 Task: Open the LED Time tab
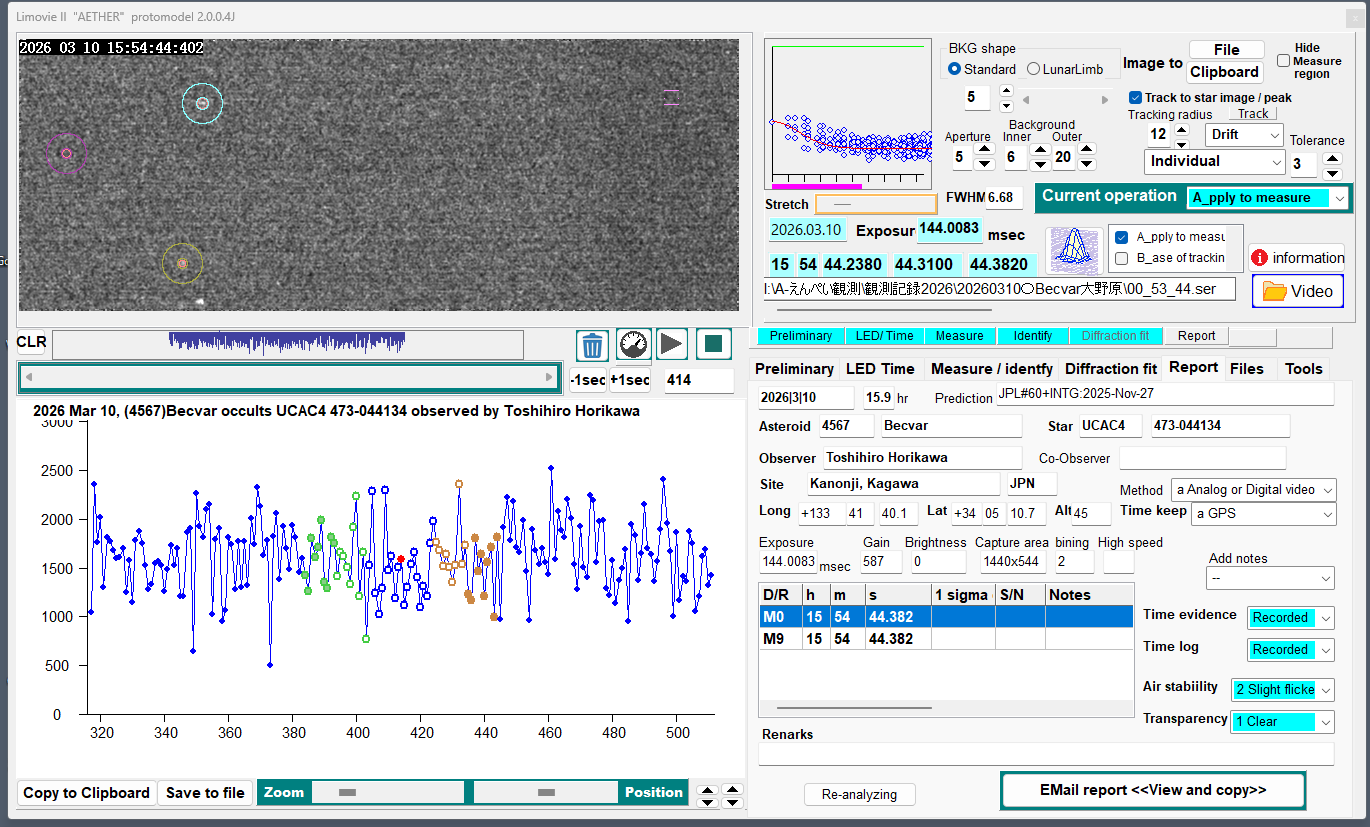click(879, 369)
